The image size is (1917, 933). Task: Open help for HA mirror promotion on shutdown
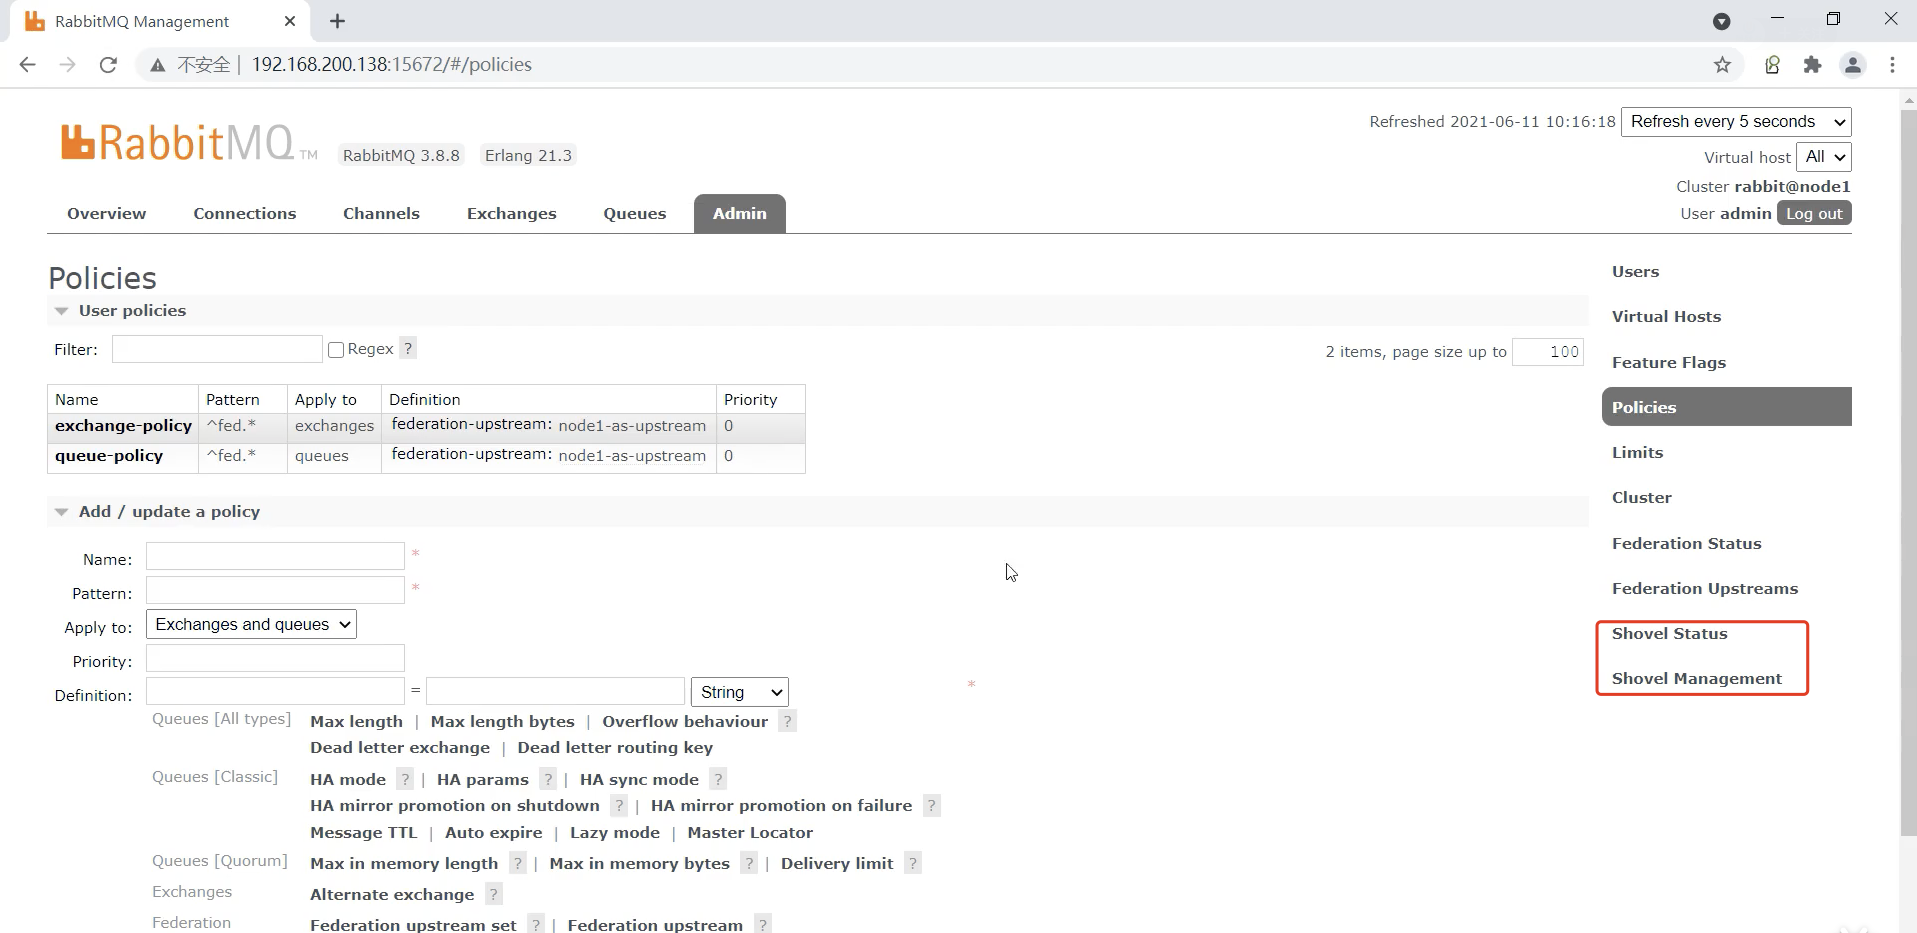pyautogui.click(x=619, y=806)
